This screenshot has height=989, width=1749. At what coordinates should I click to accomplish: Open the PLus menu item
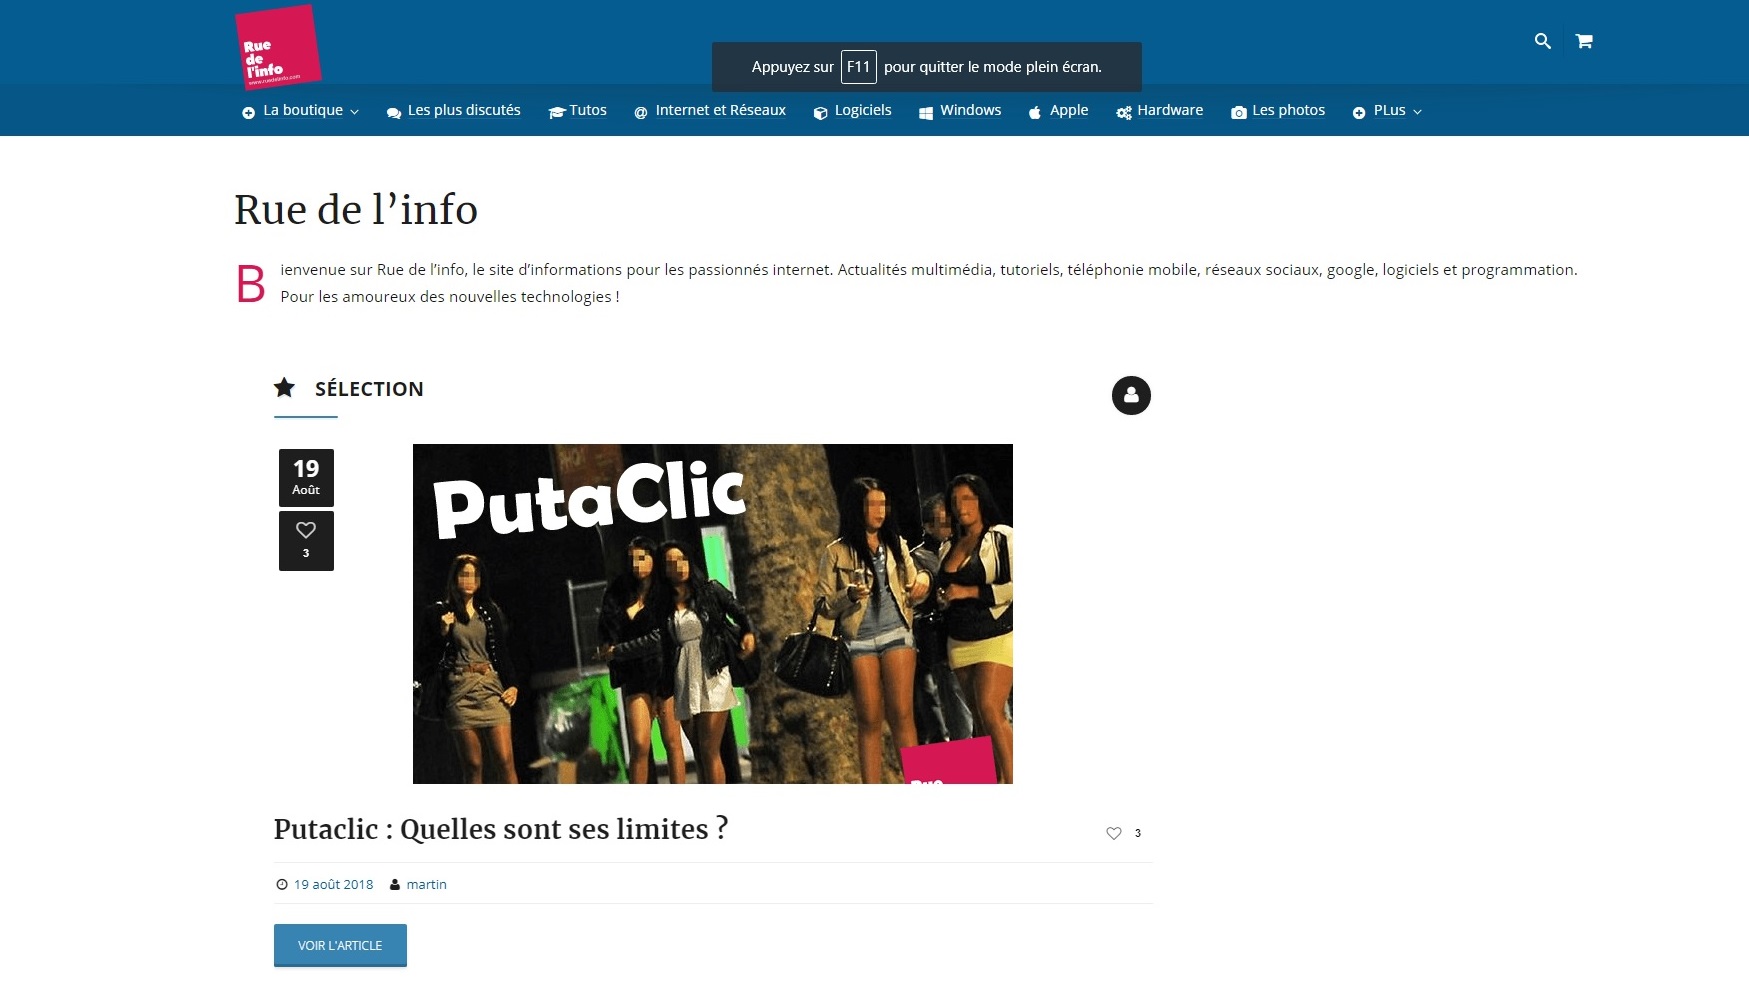point(1390,110)
